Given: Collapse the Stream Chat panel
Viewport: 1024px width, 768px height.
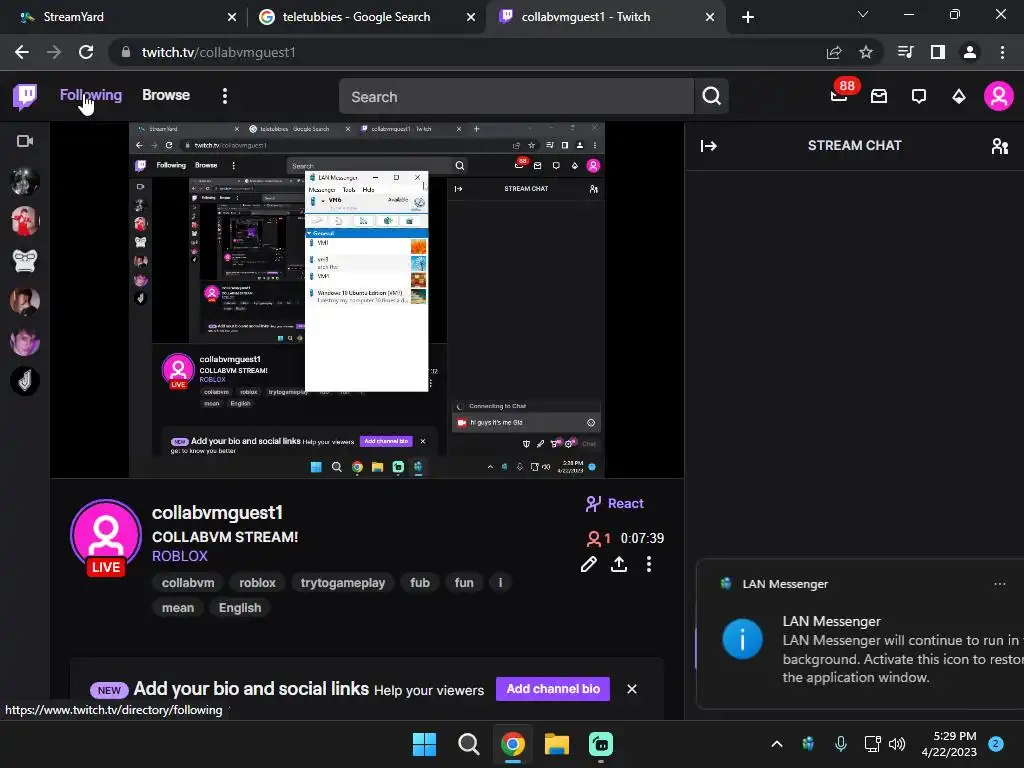Looking at the screenshot, I should point(709,146).
